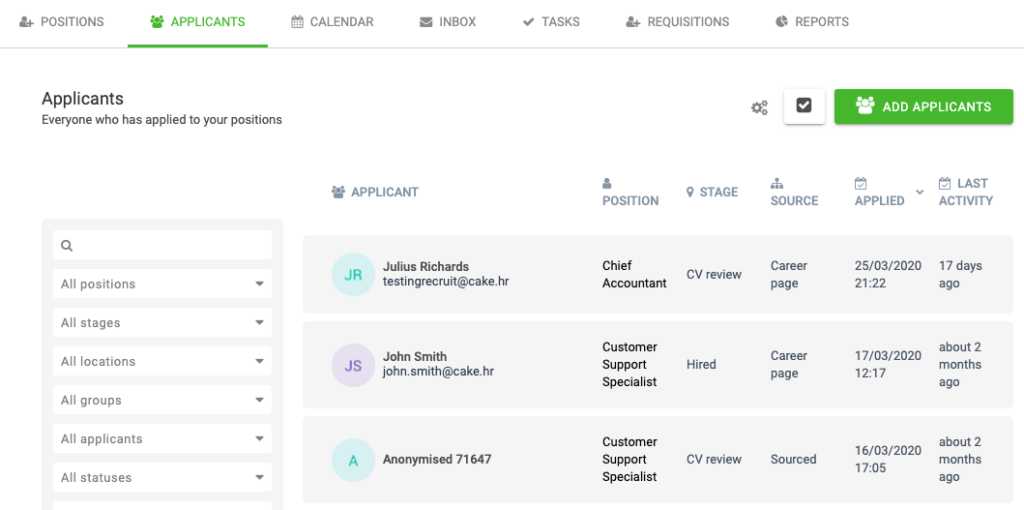
Task: Expand the All locations filter
Action: click(x=162, y=362)
